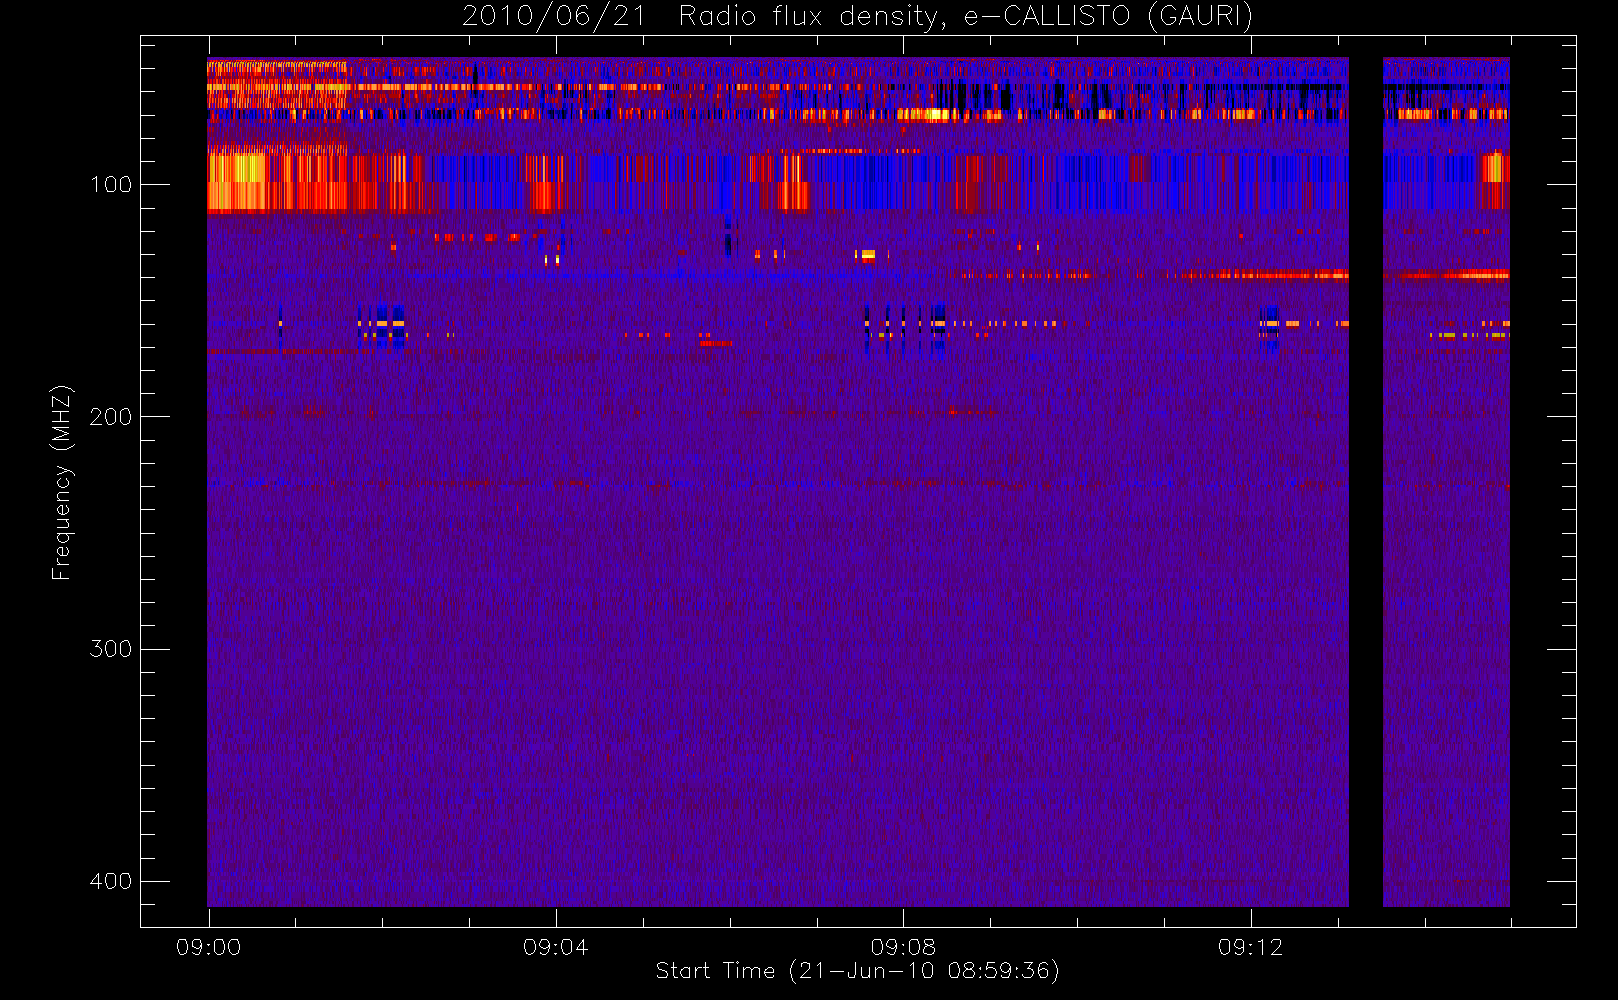Click the '09:12' time axis label
This screenshot has height=1000, width=1618.
click(x=1250, y=947)
